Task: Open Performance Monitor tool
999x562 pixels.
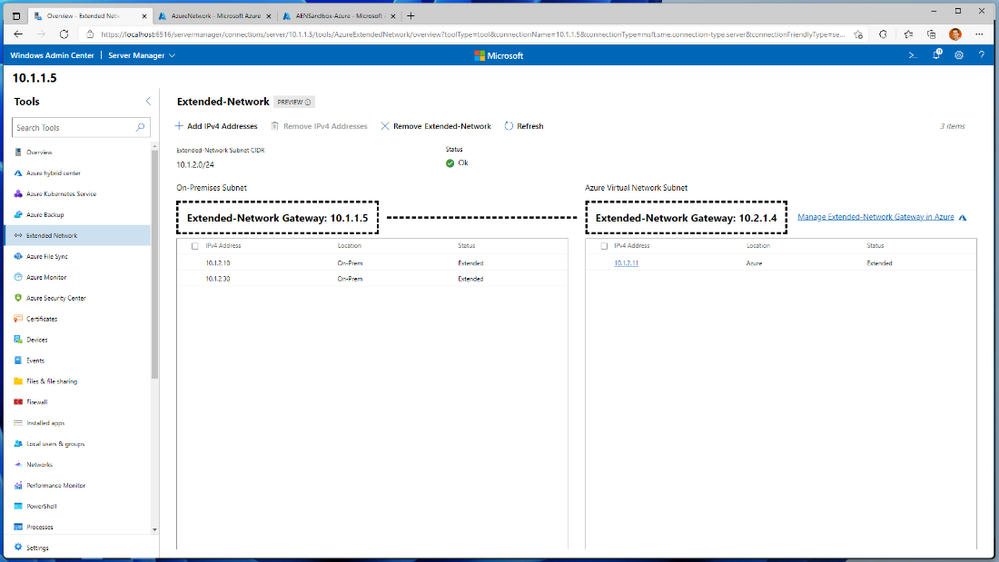Action: pos(55,486)
